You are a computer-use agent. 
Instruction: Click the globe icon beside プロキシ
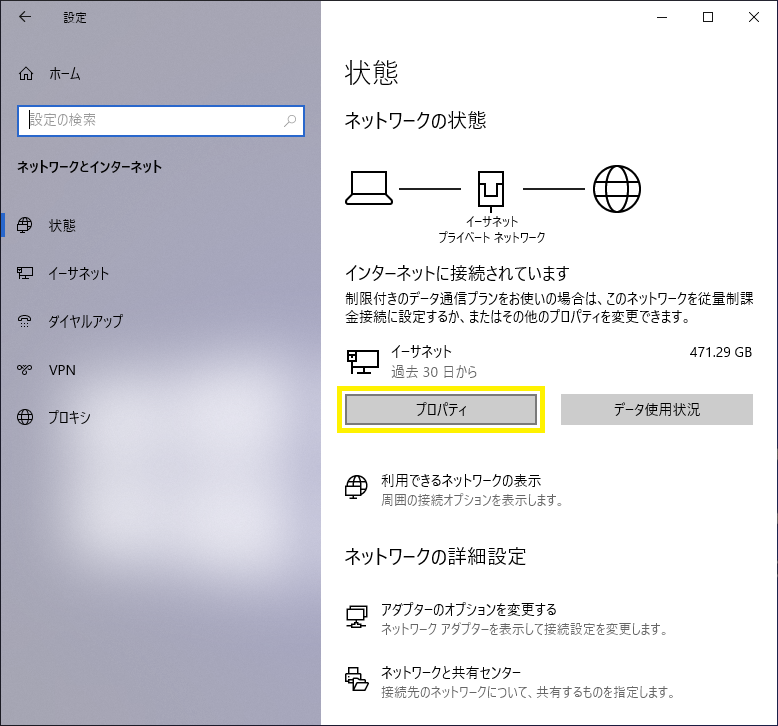tap(25, 417)
